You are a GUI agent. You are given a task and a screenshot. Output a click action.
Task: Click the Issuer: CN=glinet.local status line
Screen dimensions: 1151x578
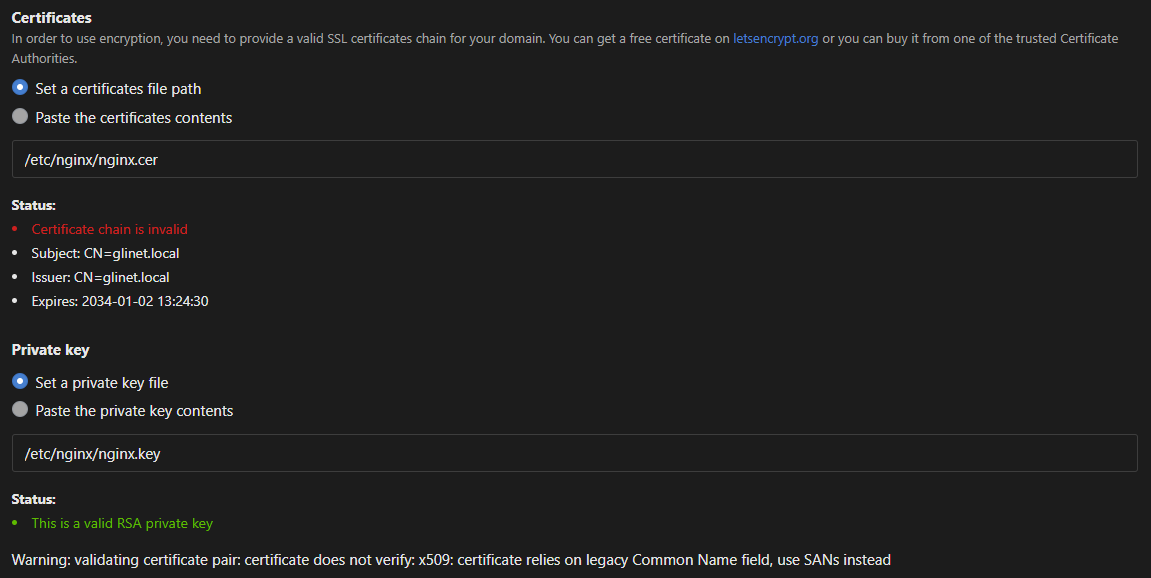pyautogui.click(x=98, y=277)
